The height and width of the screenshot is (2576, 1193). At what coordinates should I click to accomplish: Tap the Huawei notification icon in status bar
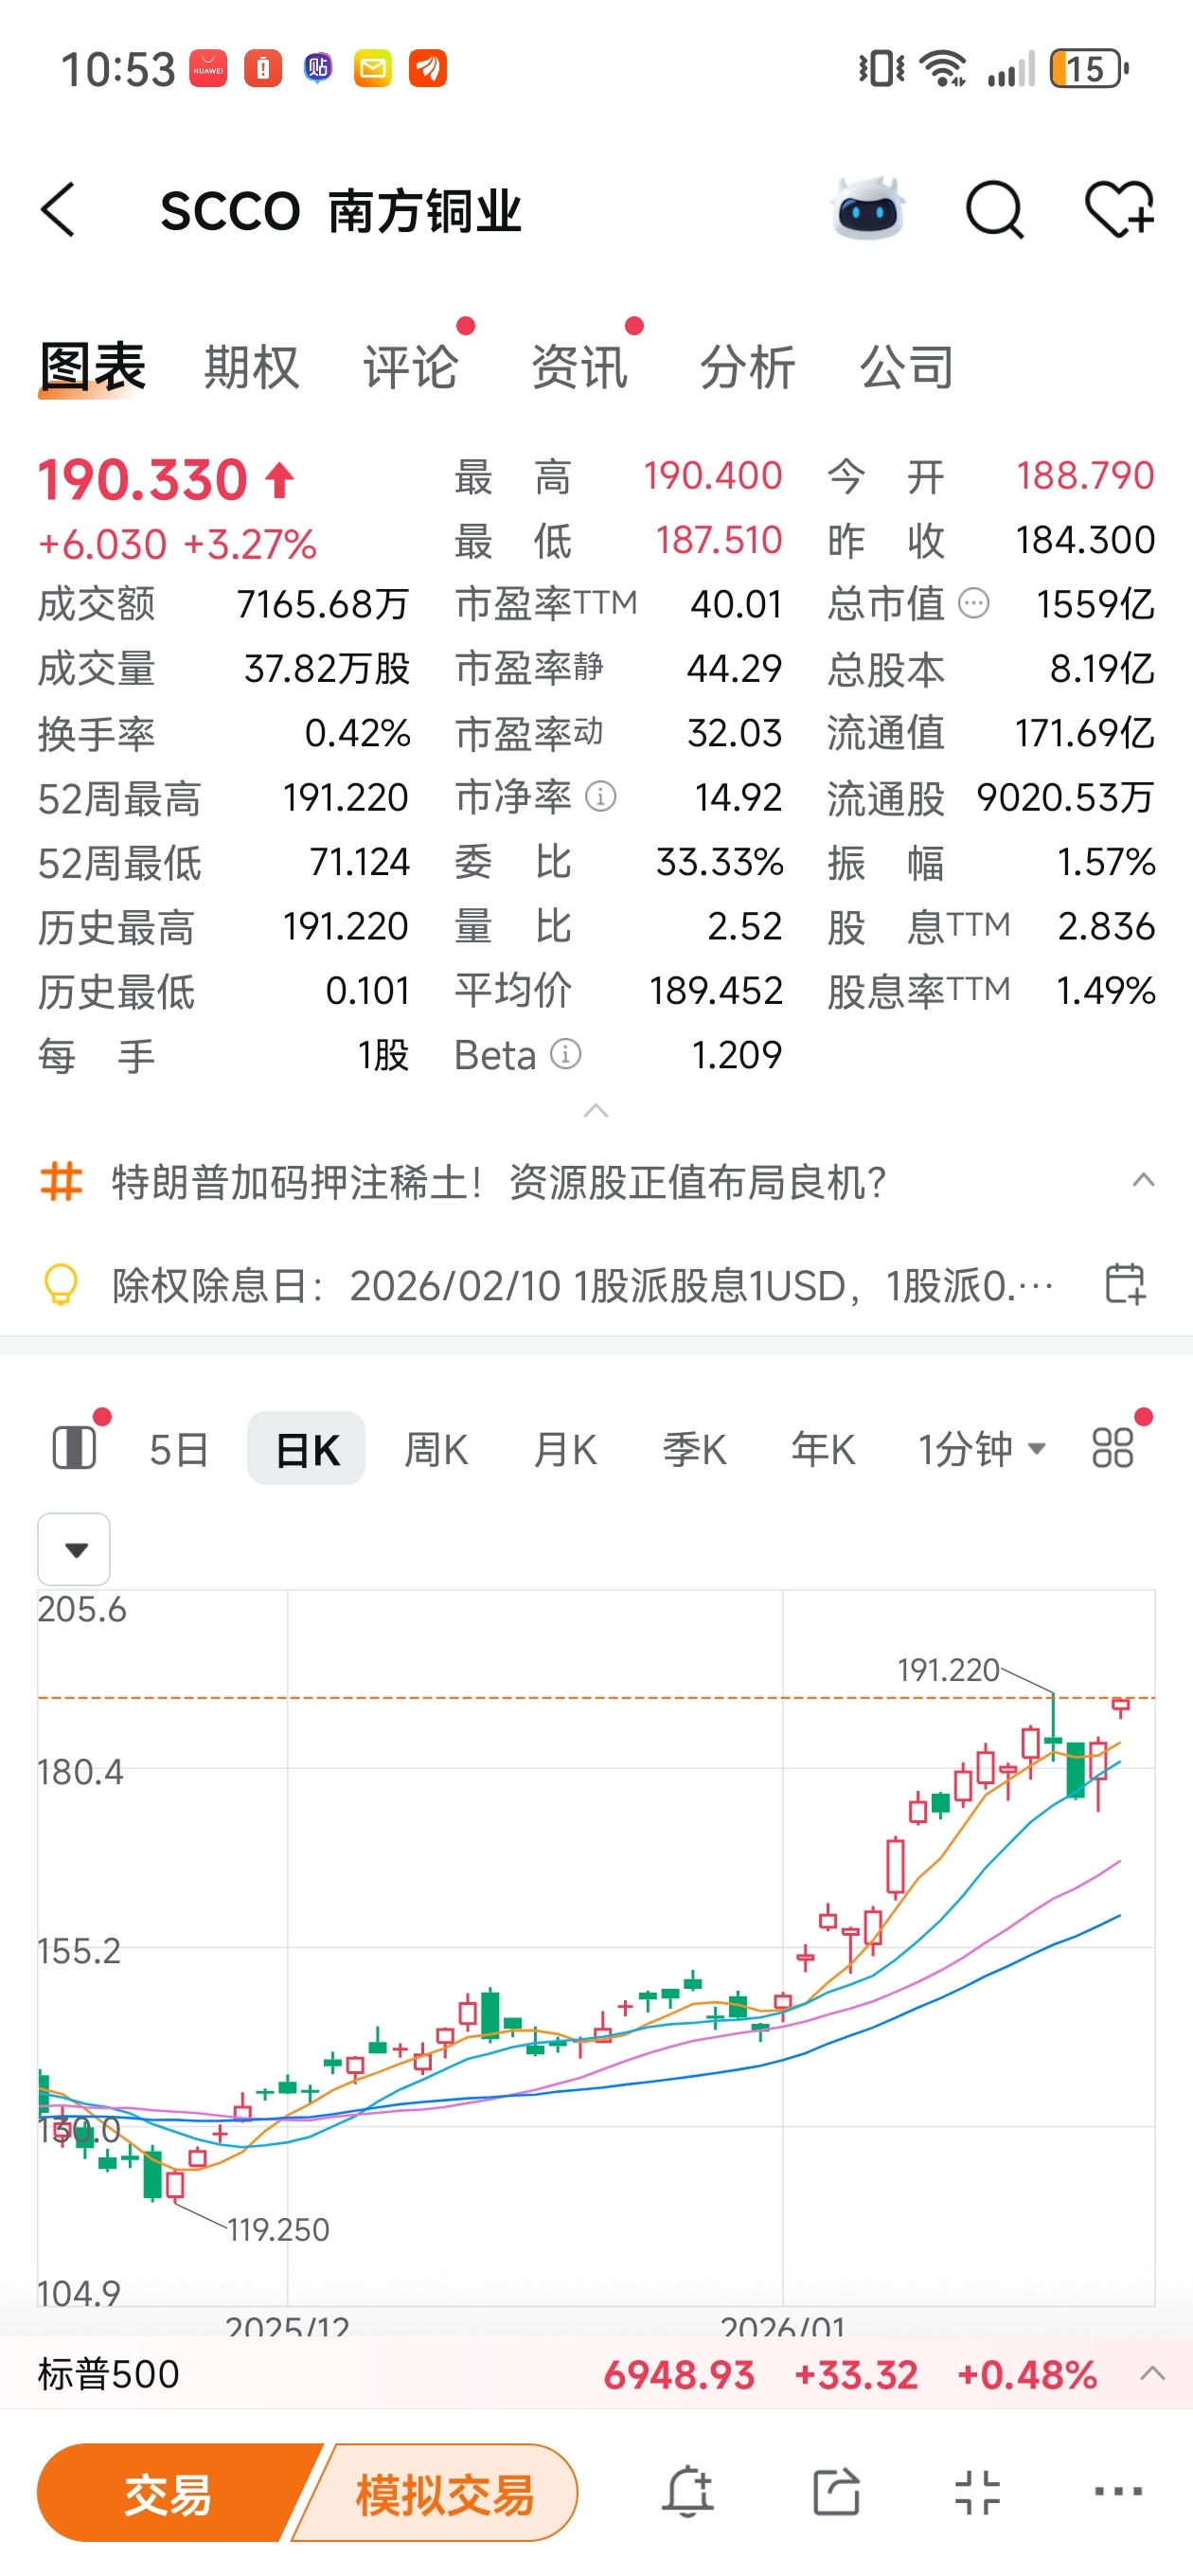point(208,69)
